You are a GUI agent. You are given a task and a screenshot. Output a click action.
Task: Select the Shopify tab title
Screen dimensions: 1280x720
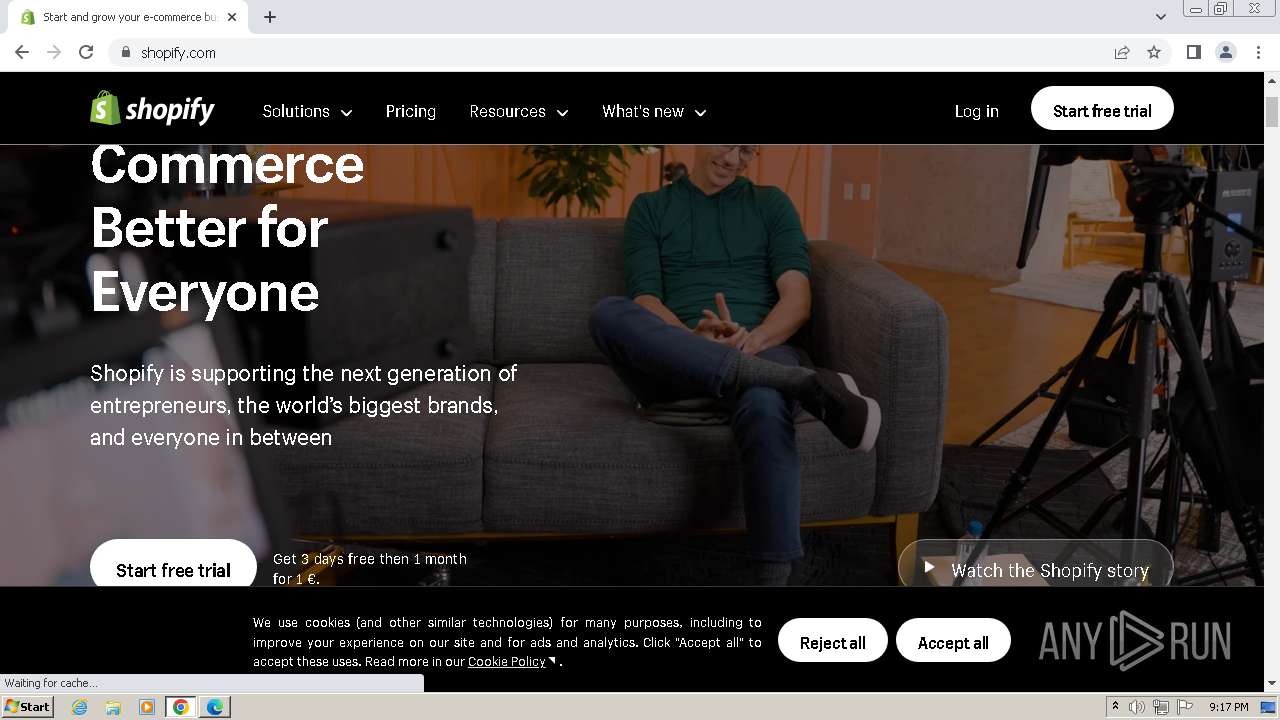(x=130, y=17)
